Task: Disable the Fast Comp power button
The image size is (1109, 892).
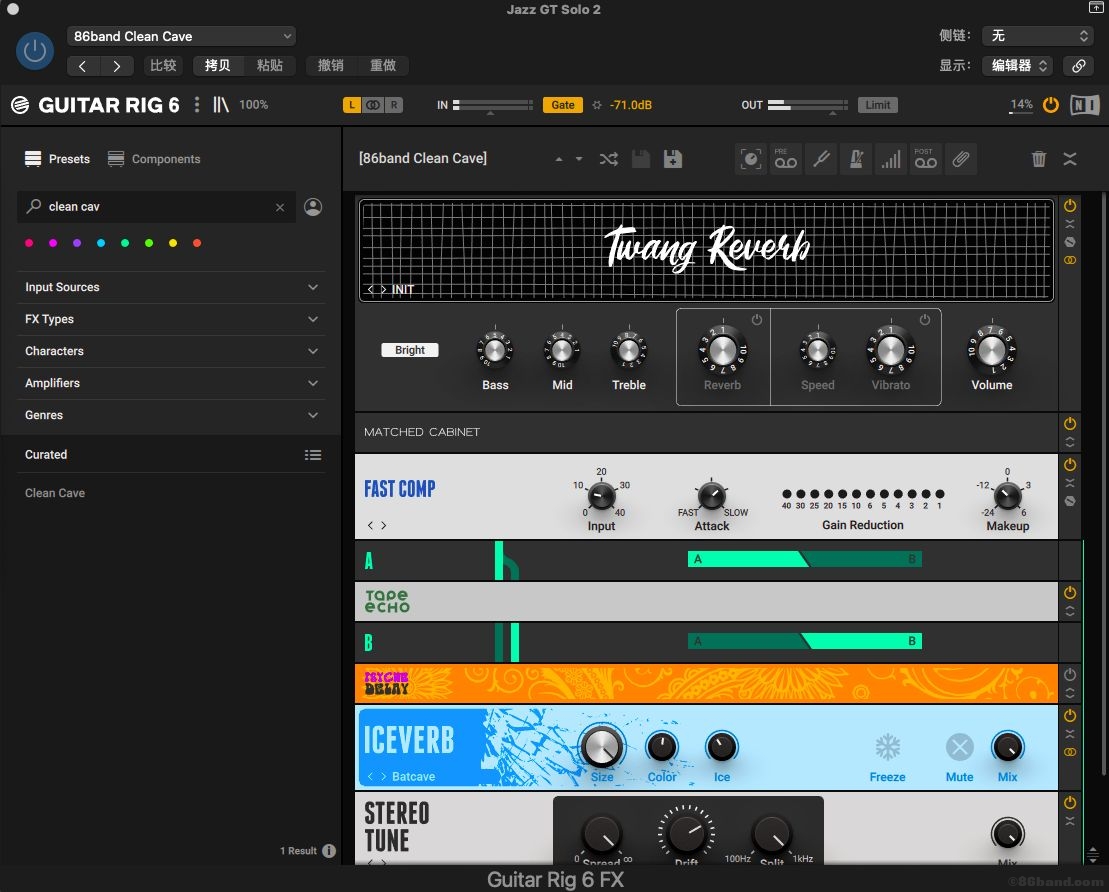Action: click(x=1070, y=465)
